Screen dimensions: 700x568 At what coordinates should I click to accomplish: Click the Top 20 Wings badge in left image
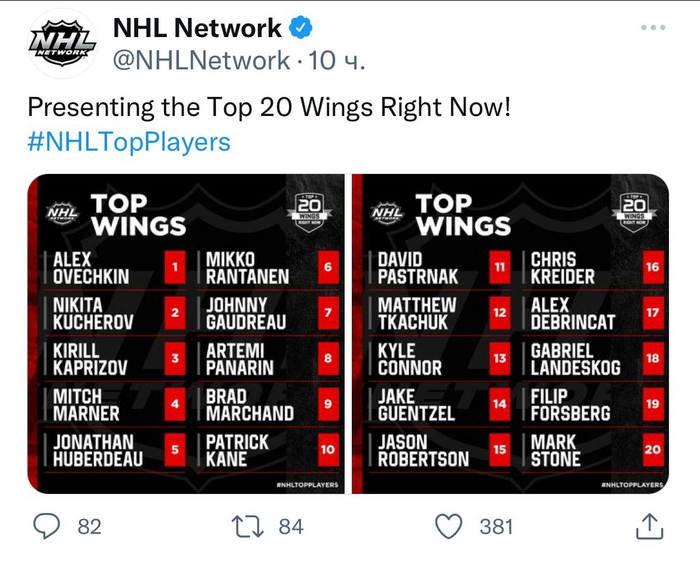[x=308, y=210]
